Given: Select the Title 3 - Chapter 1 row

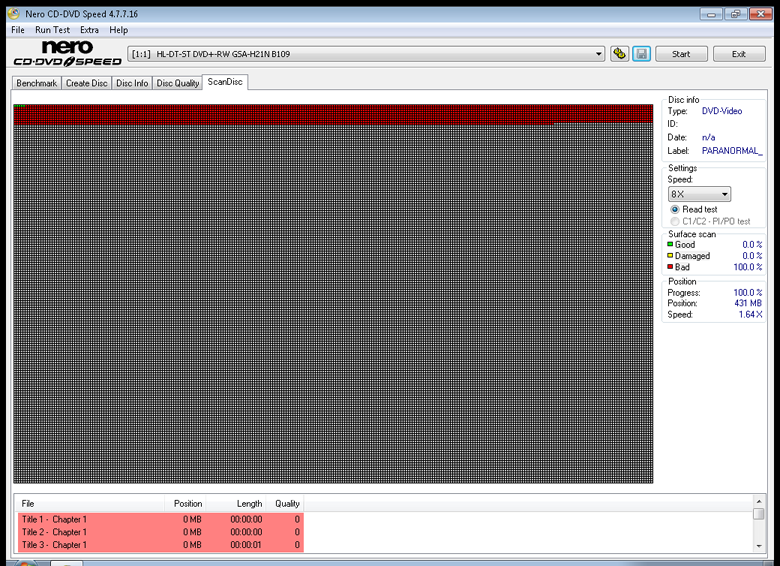Looking at the screenshot, I should pyautogui.click(x=161, y=545).
